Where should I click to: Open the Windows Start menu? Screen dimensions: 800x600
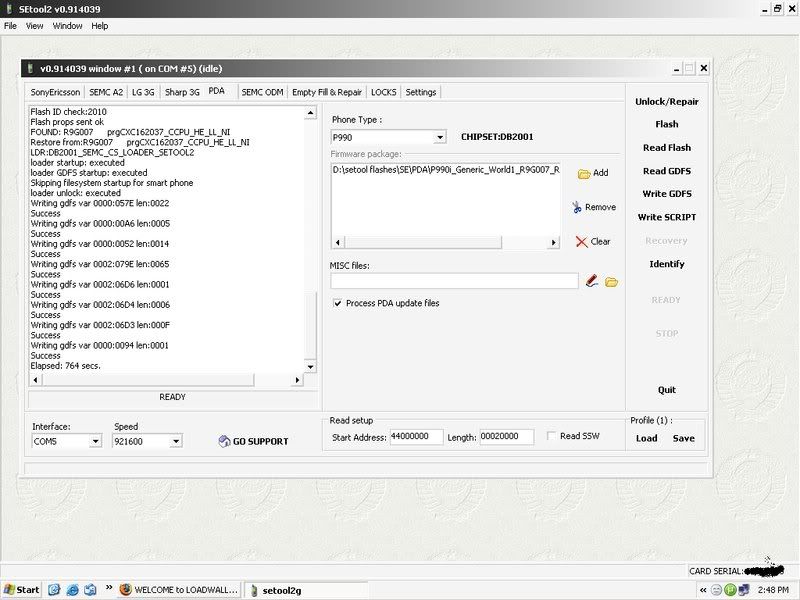[21, 590]
